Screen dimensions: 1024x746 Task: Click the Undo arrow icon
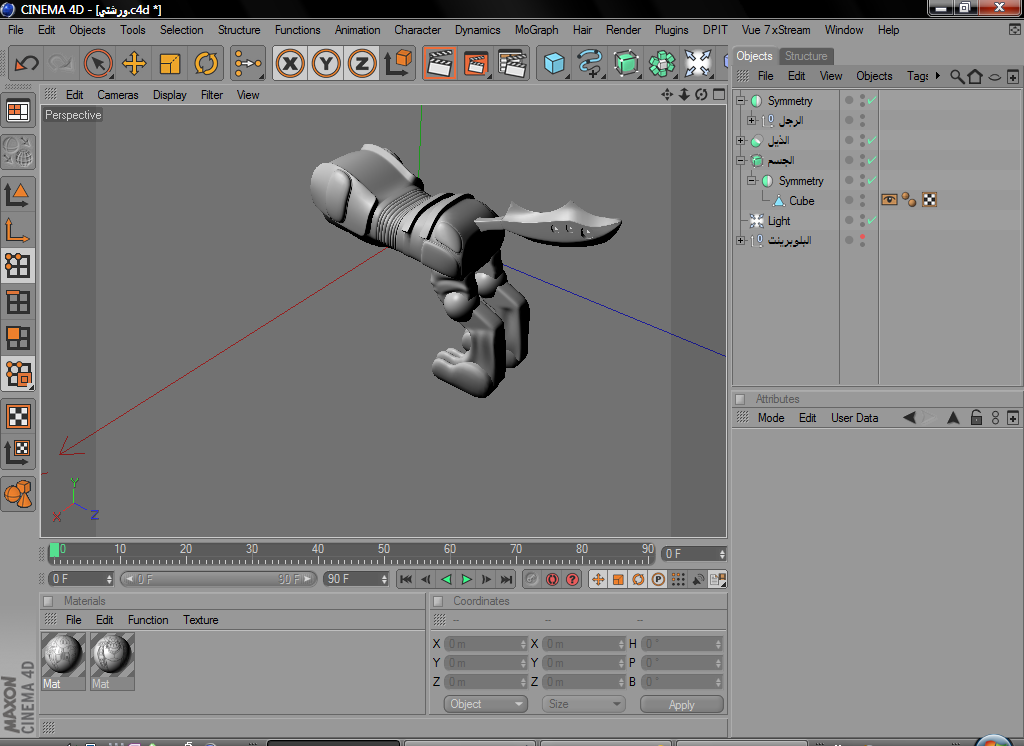pos(26,64)
